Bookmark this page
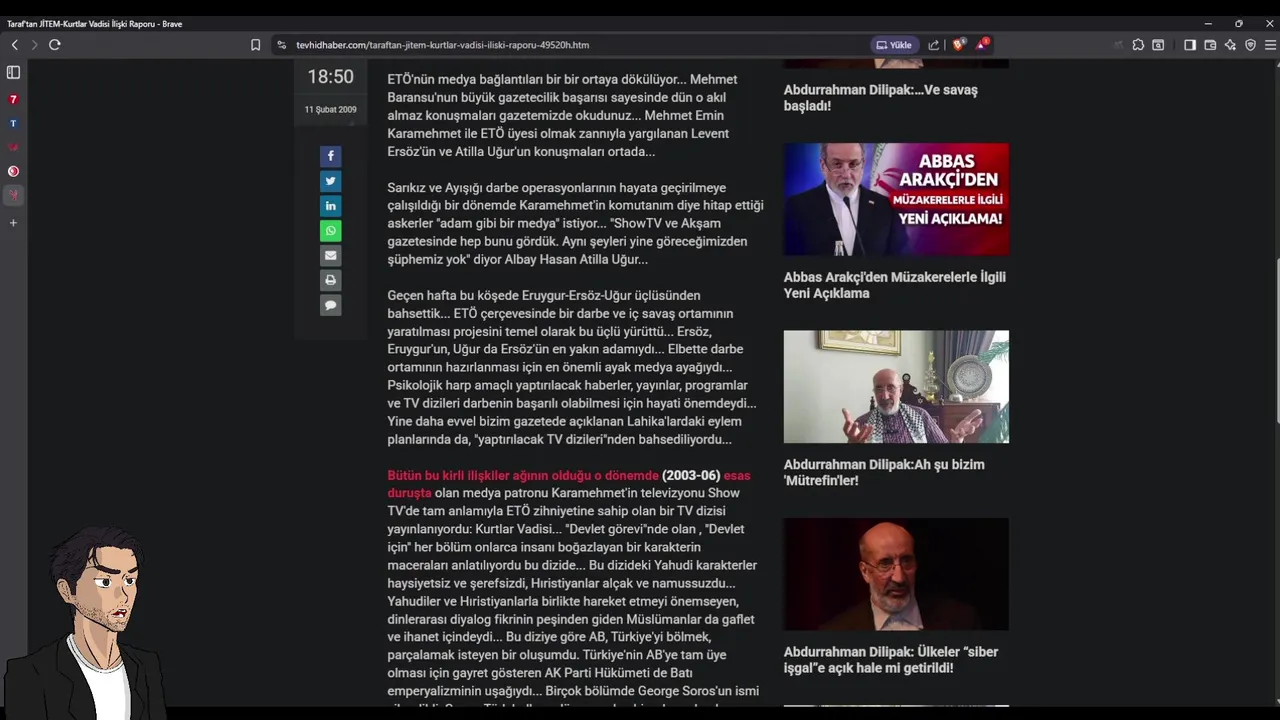Image resolution: width=1280 pixels, height=720 pixels. [x=256, y=45]
